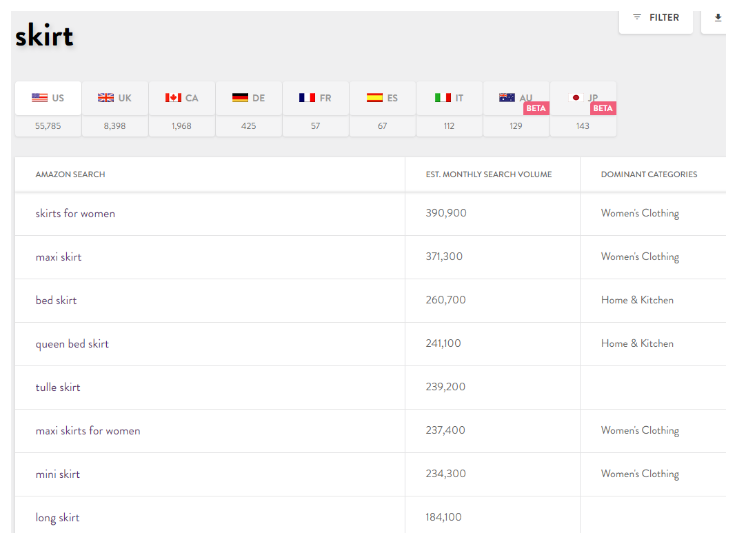Click the Dominant Categories column header

[x=649, y=174]
